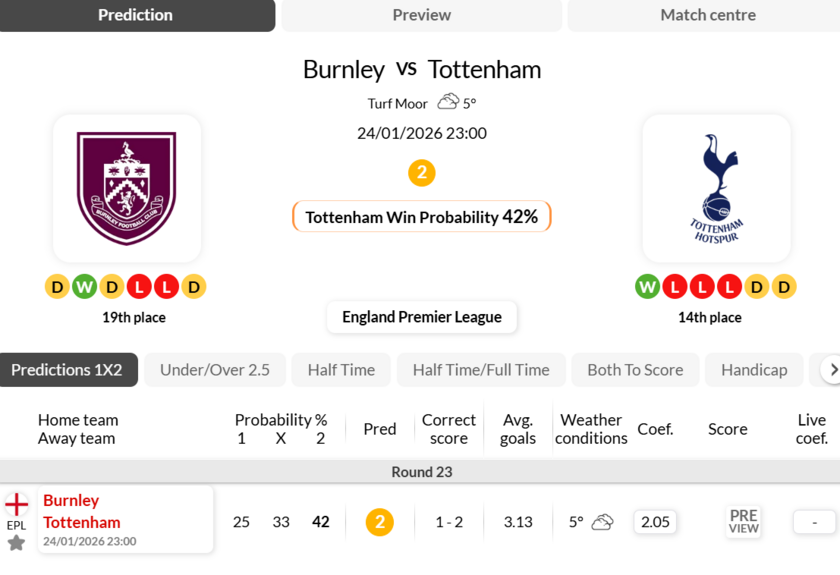Click the orange prediction 2 badge under date
The image size is (840, 575).
421,173
